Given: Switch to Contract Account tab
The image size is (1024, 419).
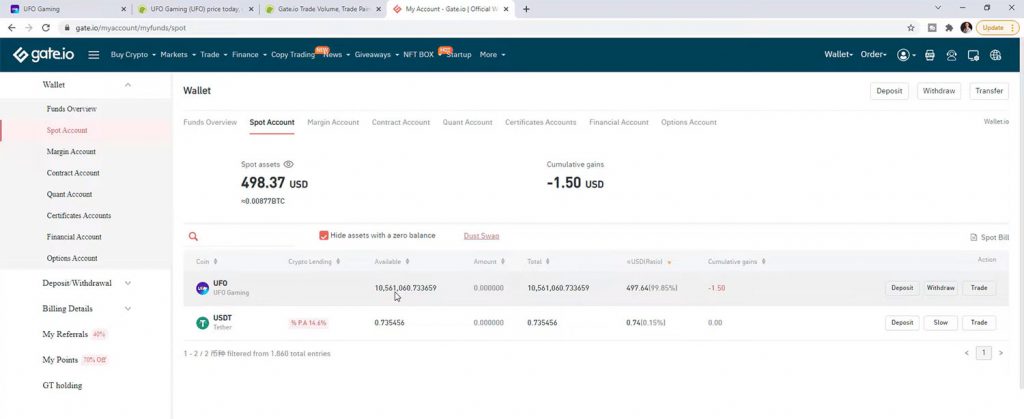Looking at the screenshot, I should [401, 122].
